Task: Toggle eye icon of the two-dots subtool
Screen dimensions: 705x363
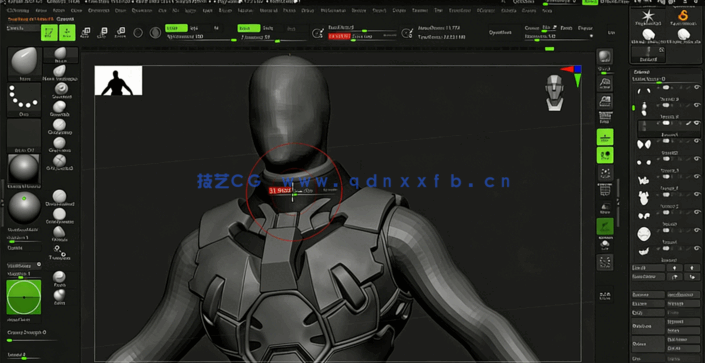Action: click(x=697, y=160)
